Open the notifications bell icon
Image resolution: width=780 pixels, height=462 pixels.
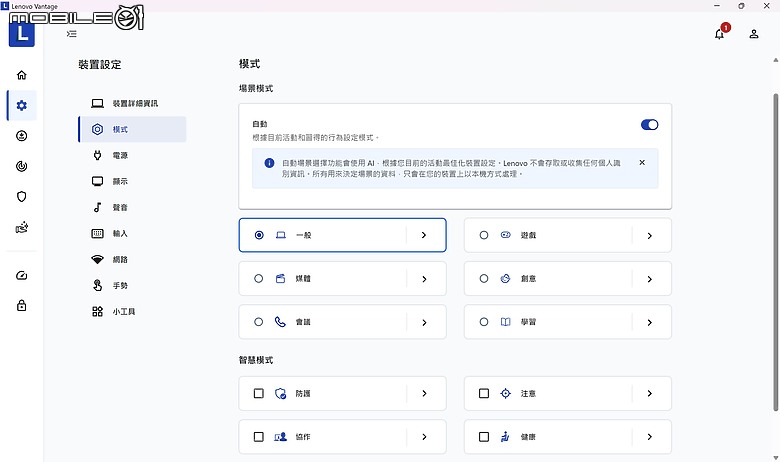719,34
